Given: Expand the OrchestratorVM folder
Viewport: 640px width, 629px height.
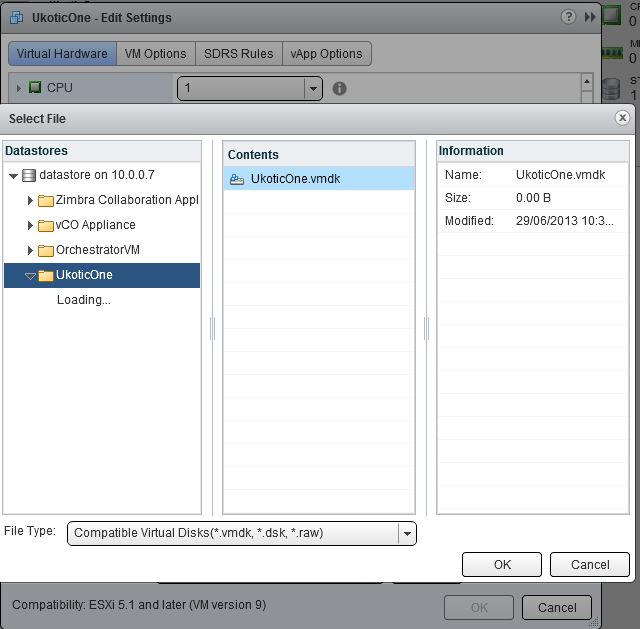Looking at the screenshot, I should [30, 250].
